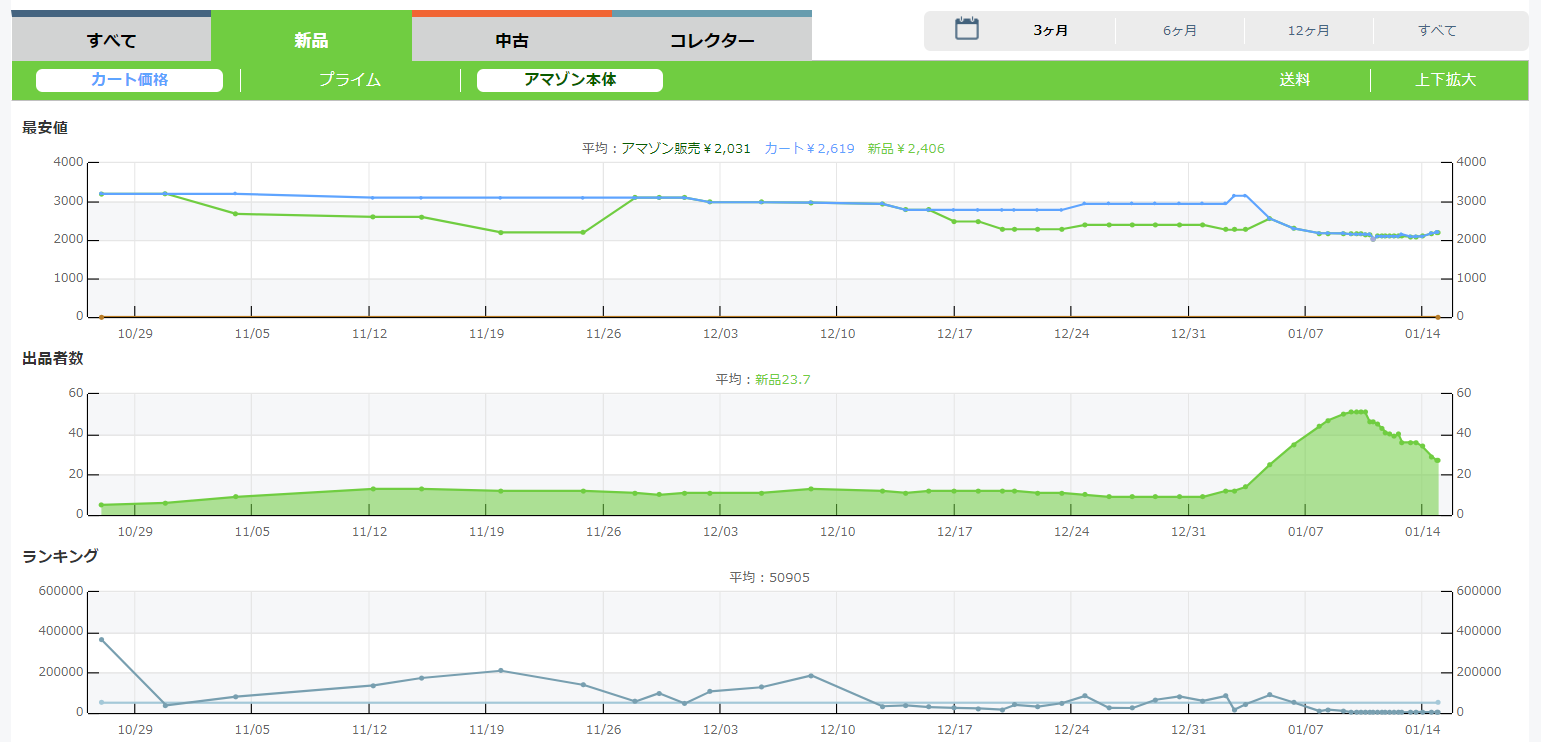Viewport: 1541px width, 742px height.
Task: Toggle the カート価格 line filter
Action: click(x=129, y=80)
